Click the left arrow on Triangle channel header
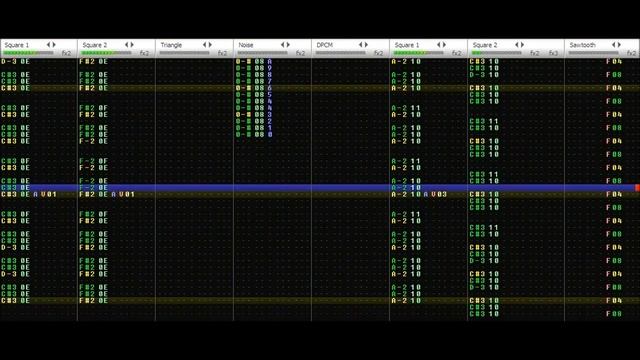 pyautogui.click(x=205, y=45)
